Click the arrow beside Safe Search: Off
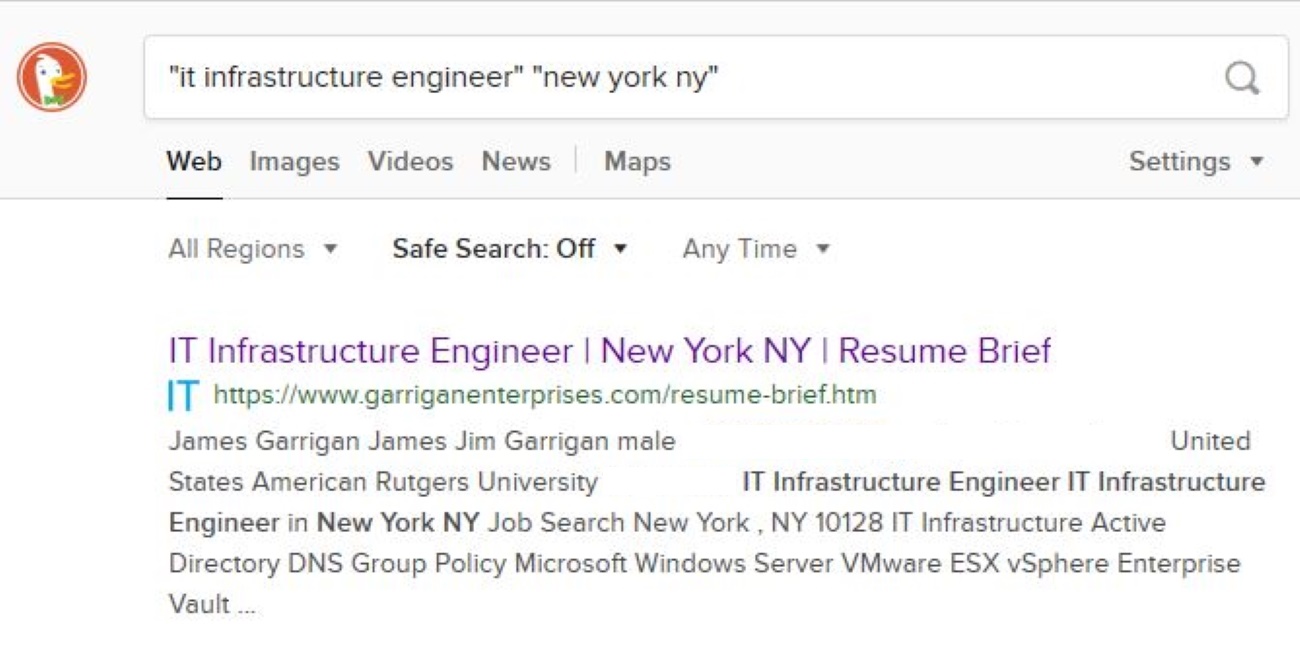1300x668 pixels. [x=620, y=248]
